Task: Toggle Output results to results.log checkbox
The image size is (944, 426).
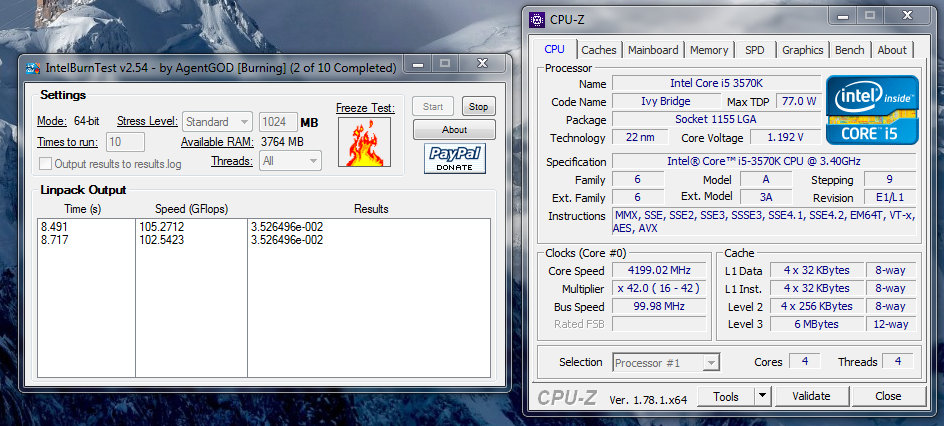Action: point(45,164)
